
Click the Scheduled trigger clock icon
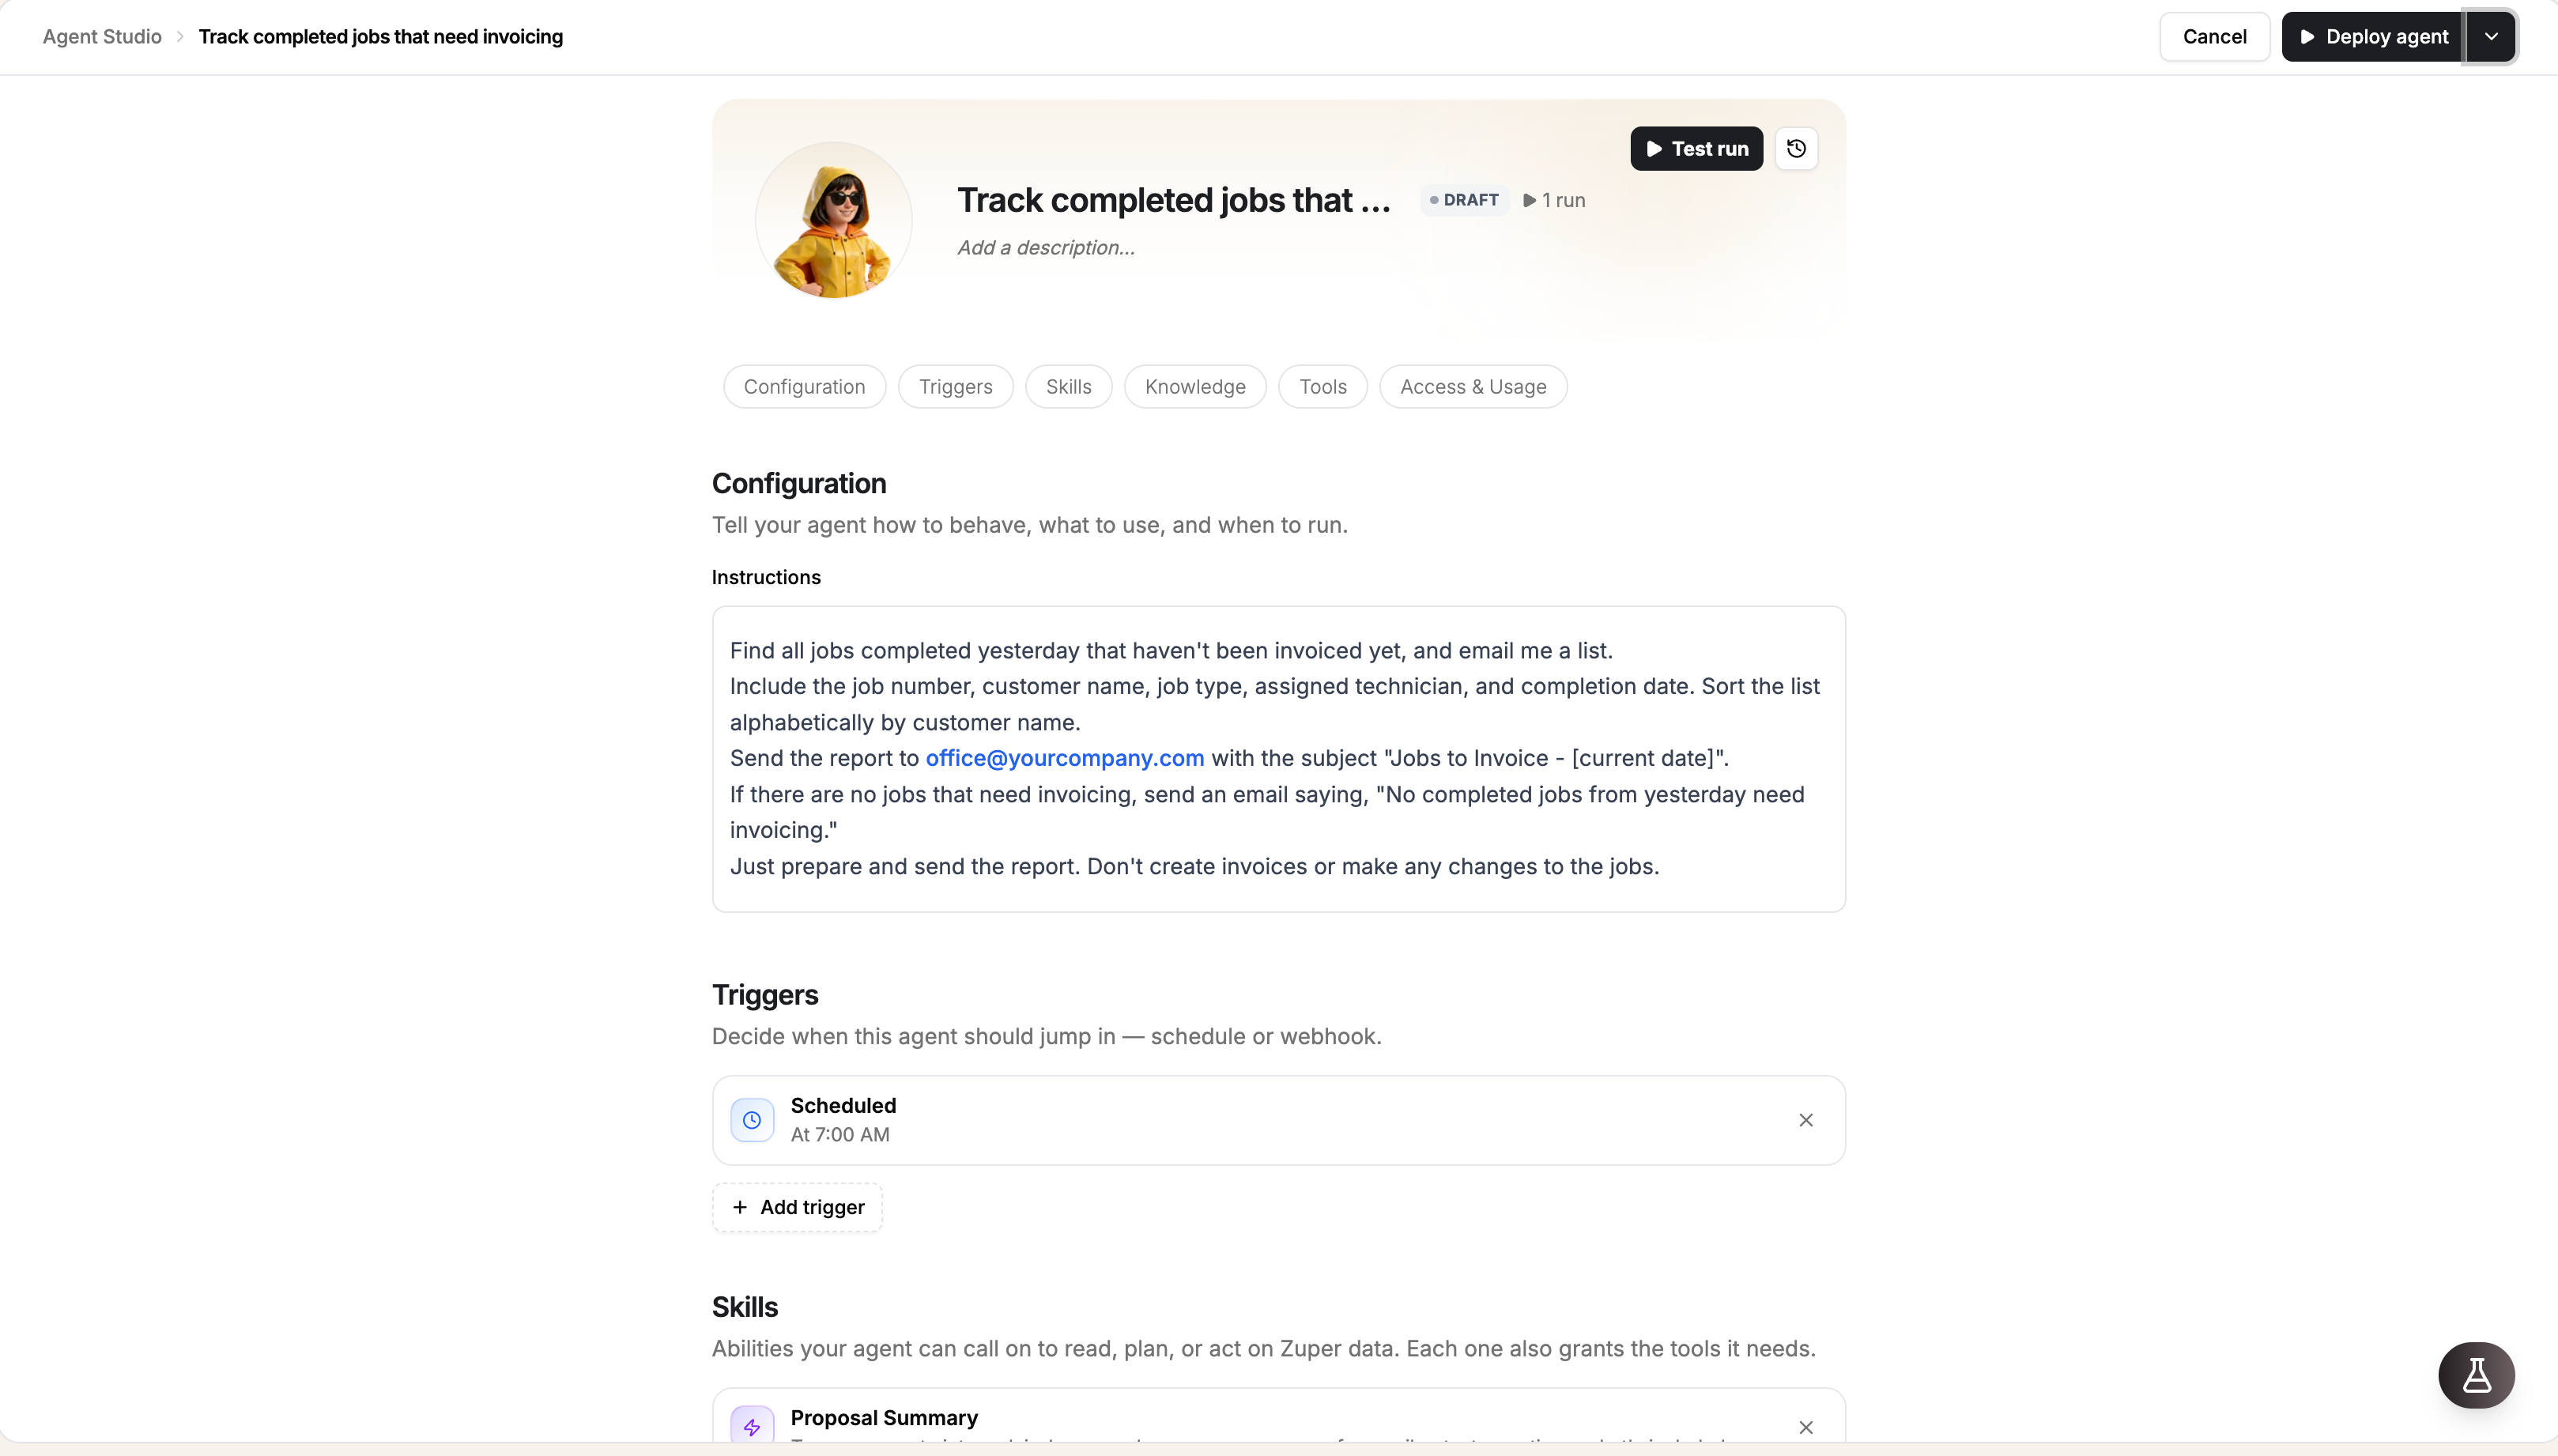pyautogui.click(x=752, y=1120)
